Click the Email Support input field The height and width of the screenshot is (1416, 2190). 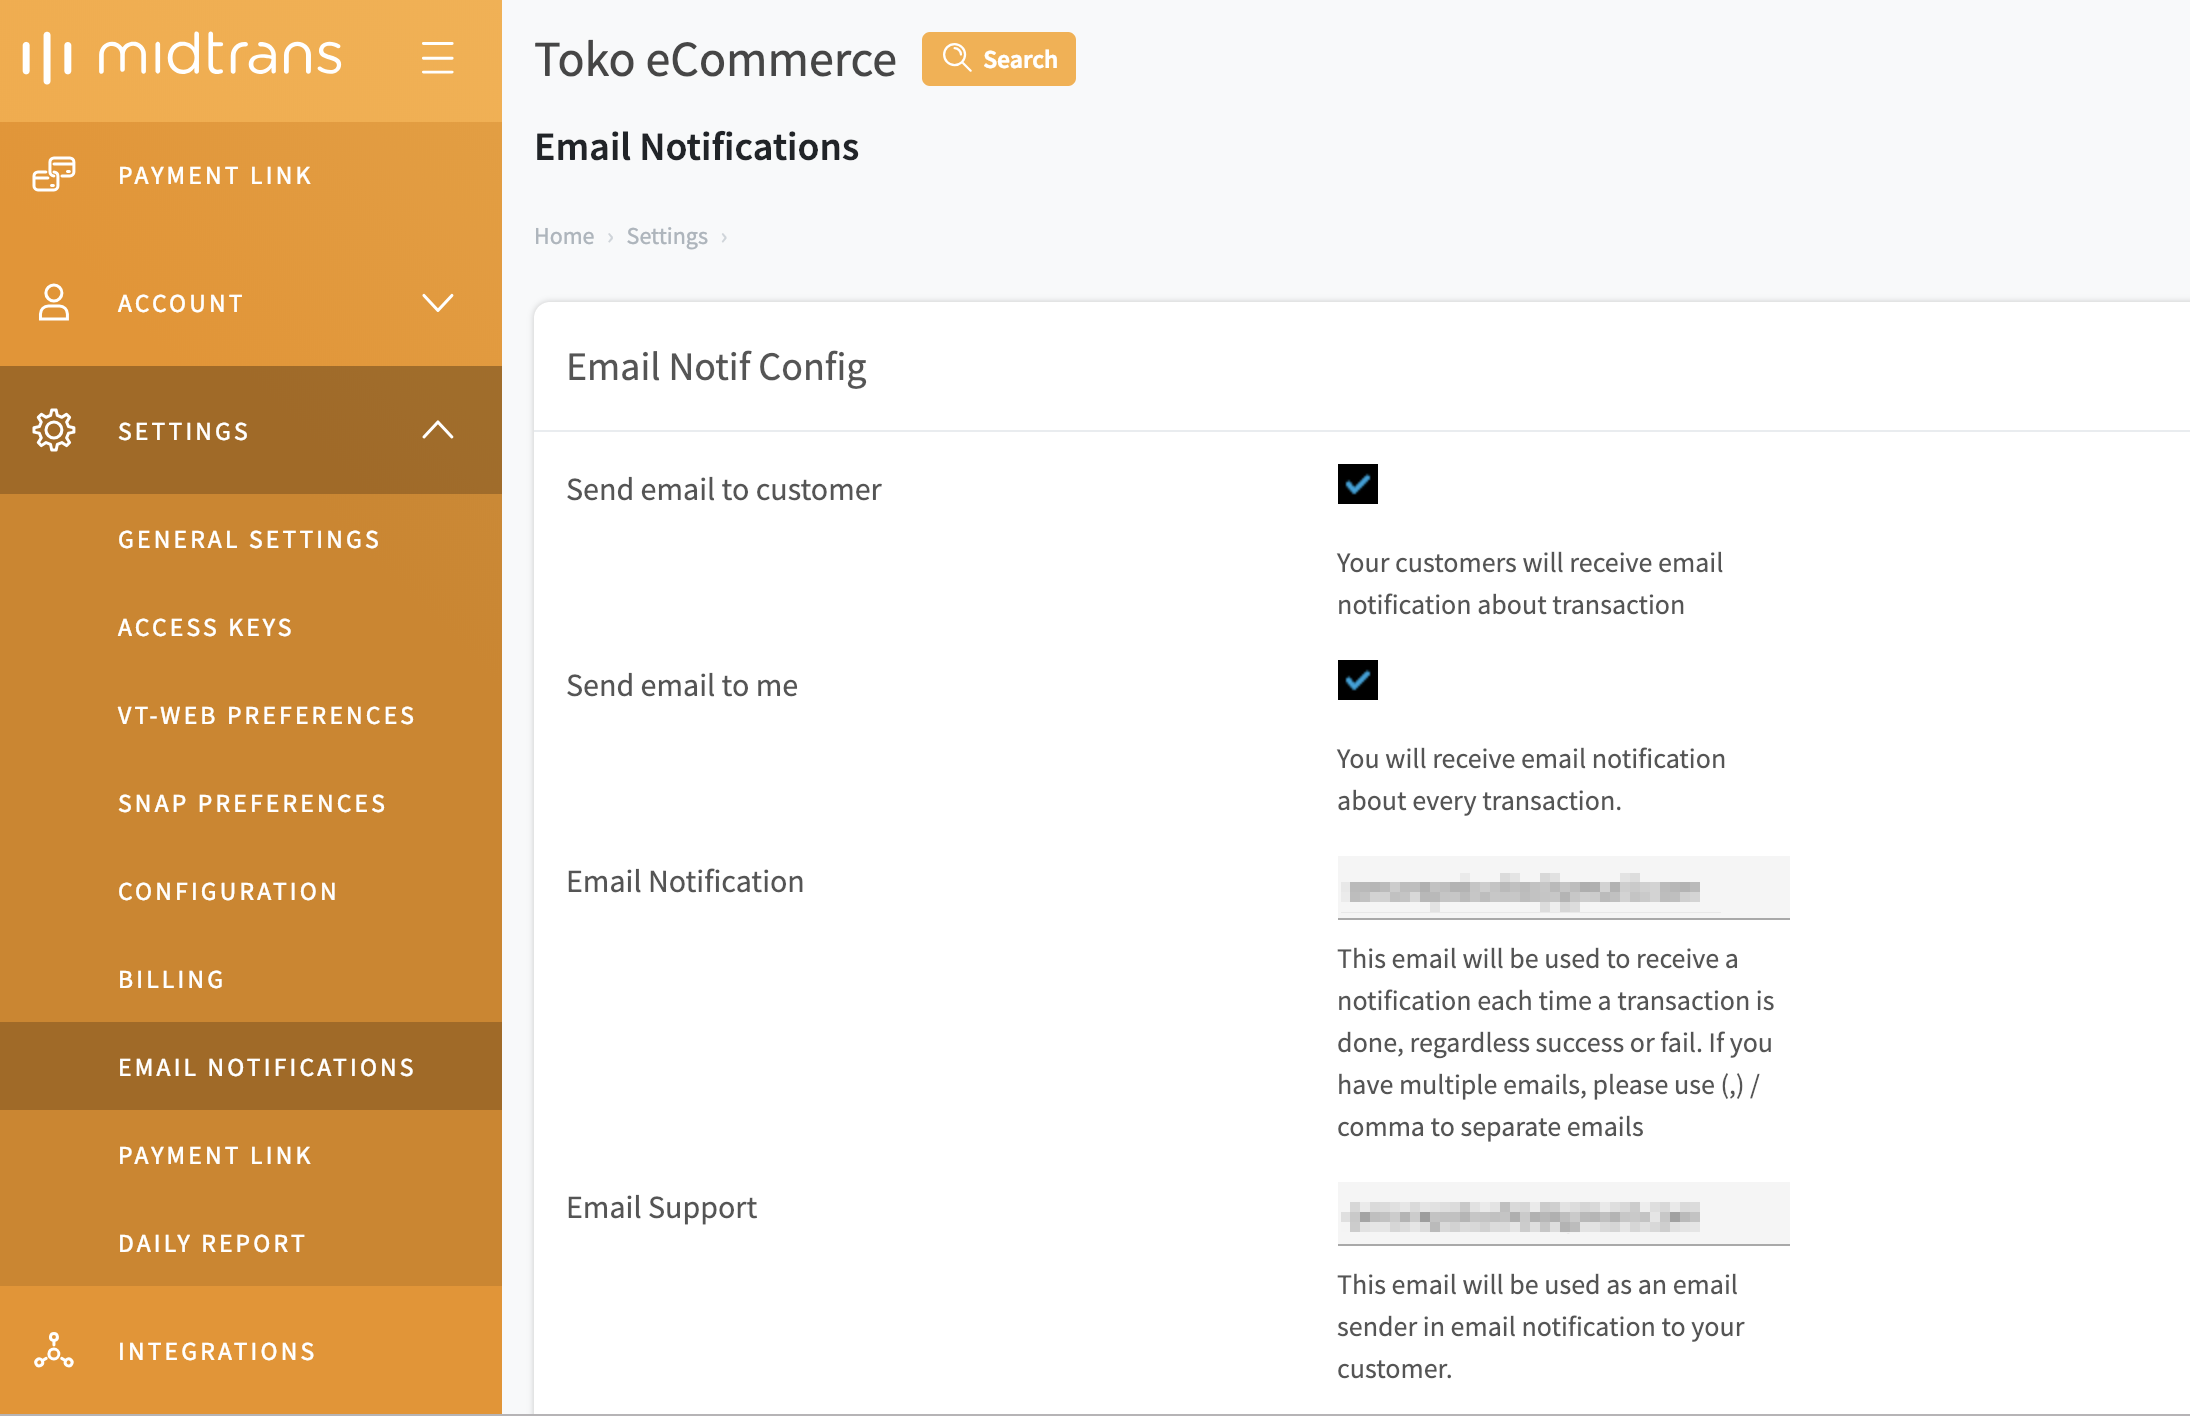[x=1562, y=1215]
